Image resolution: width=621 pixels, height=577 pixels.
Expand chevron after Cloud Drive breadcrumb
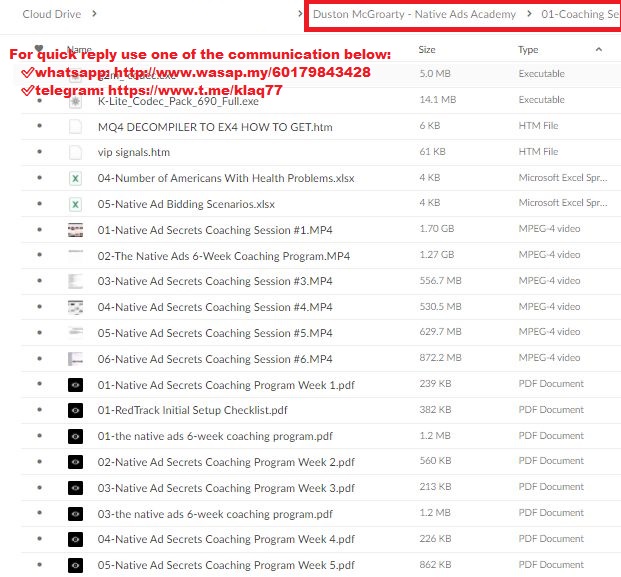(94, 14)
